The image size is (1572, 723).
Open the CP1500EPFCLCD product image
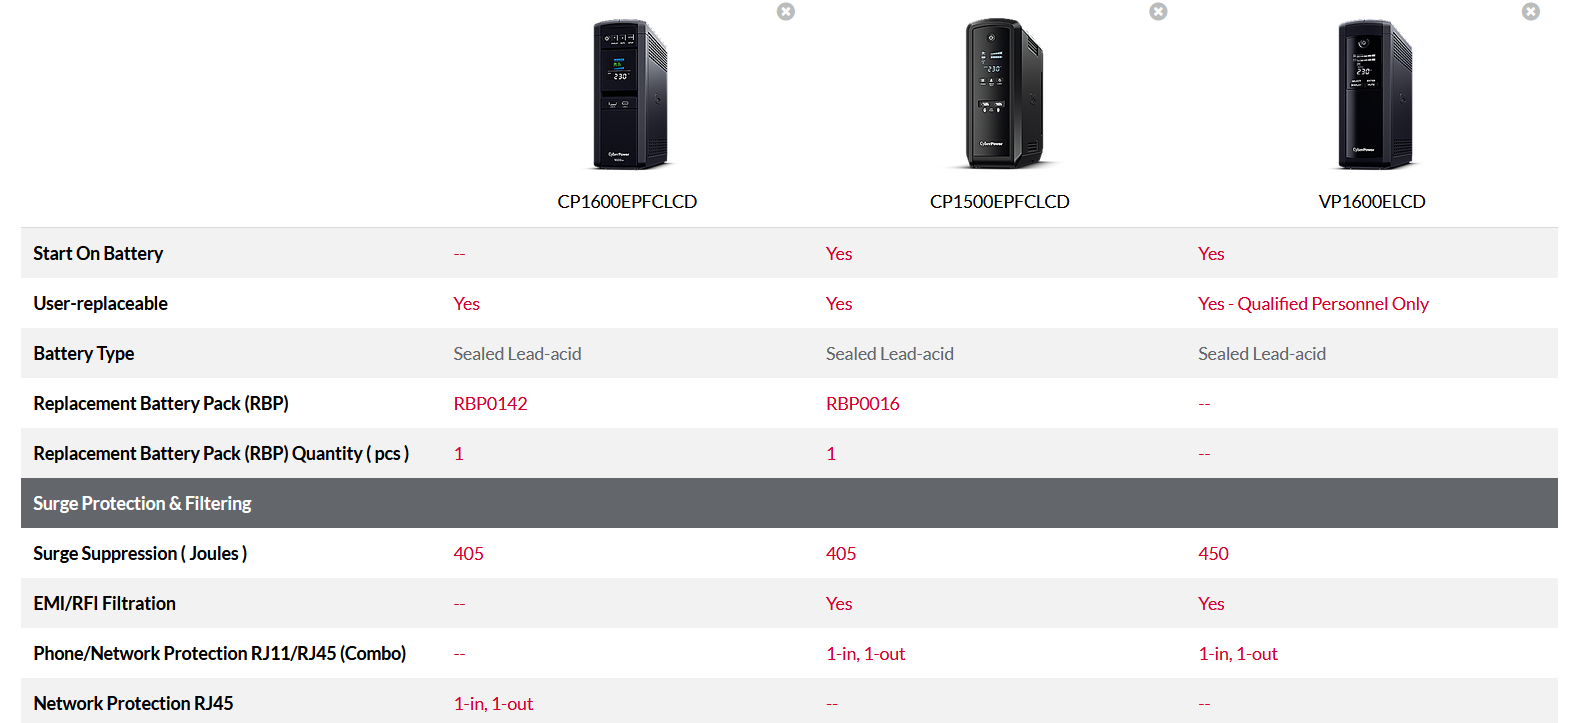click(1000, 95)
